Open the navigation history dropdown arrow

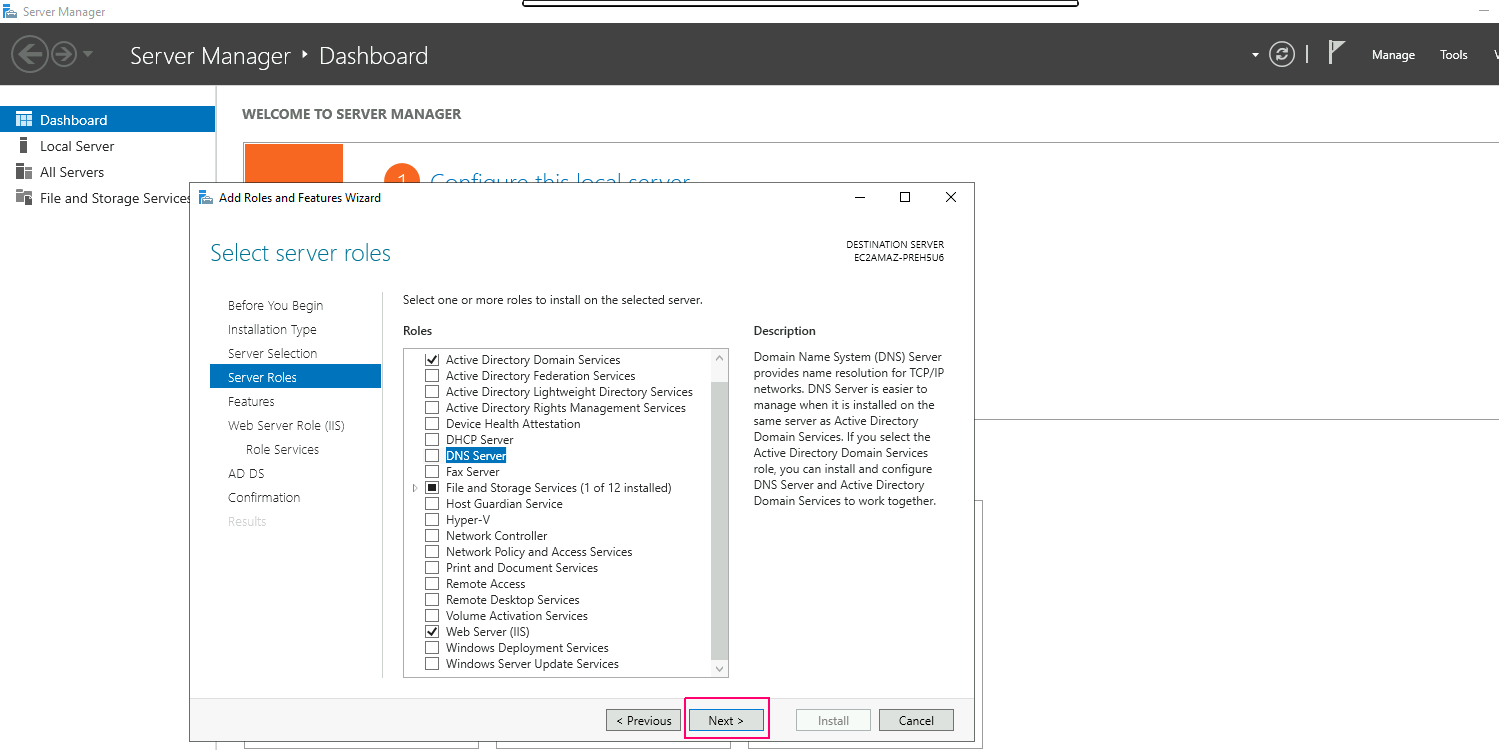tap(88, 54)
